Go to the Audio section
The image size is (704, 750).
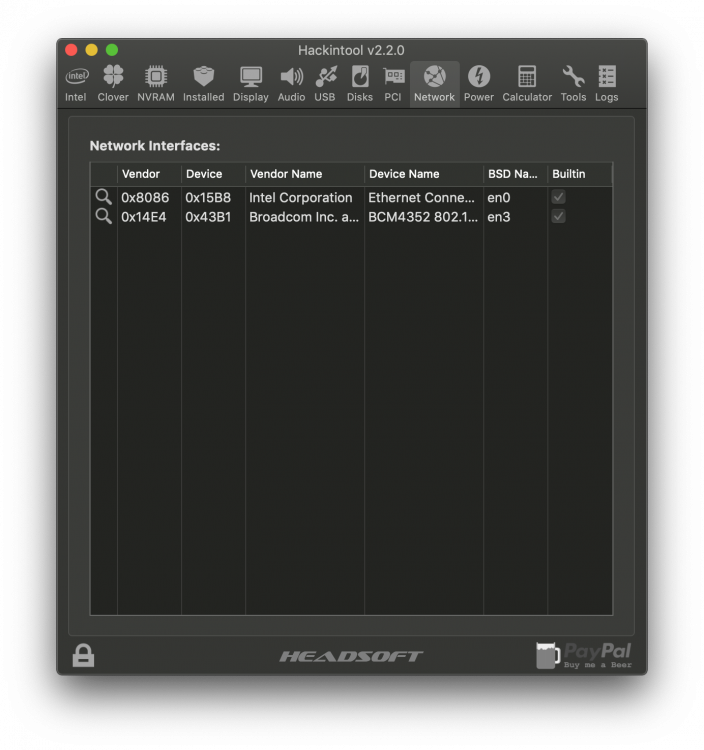(x=291, y=84)
